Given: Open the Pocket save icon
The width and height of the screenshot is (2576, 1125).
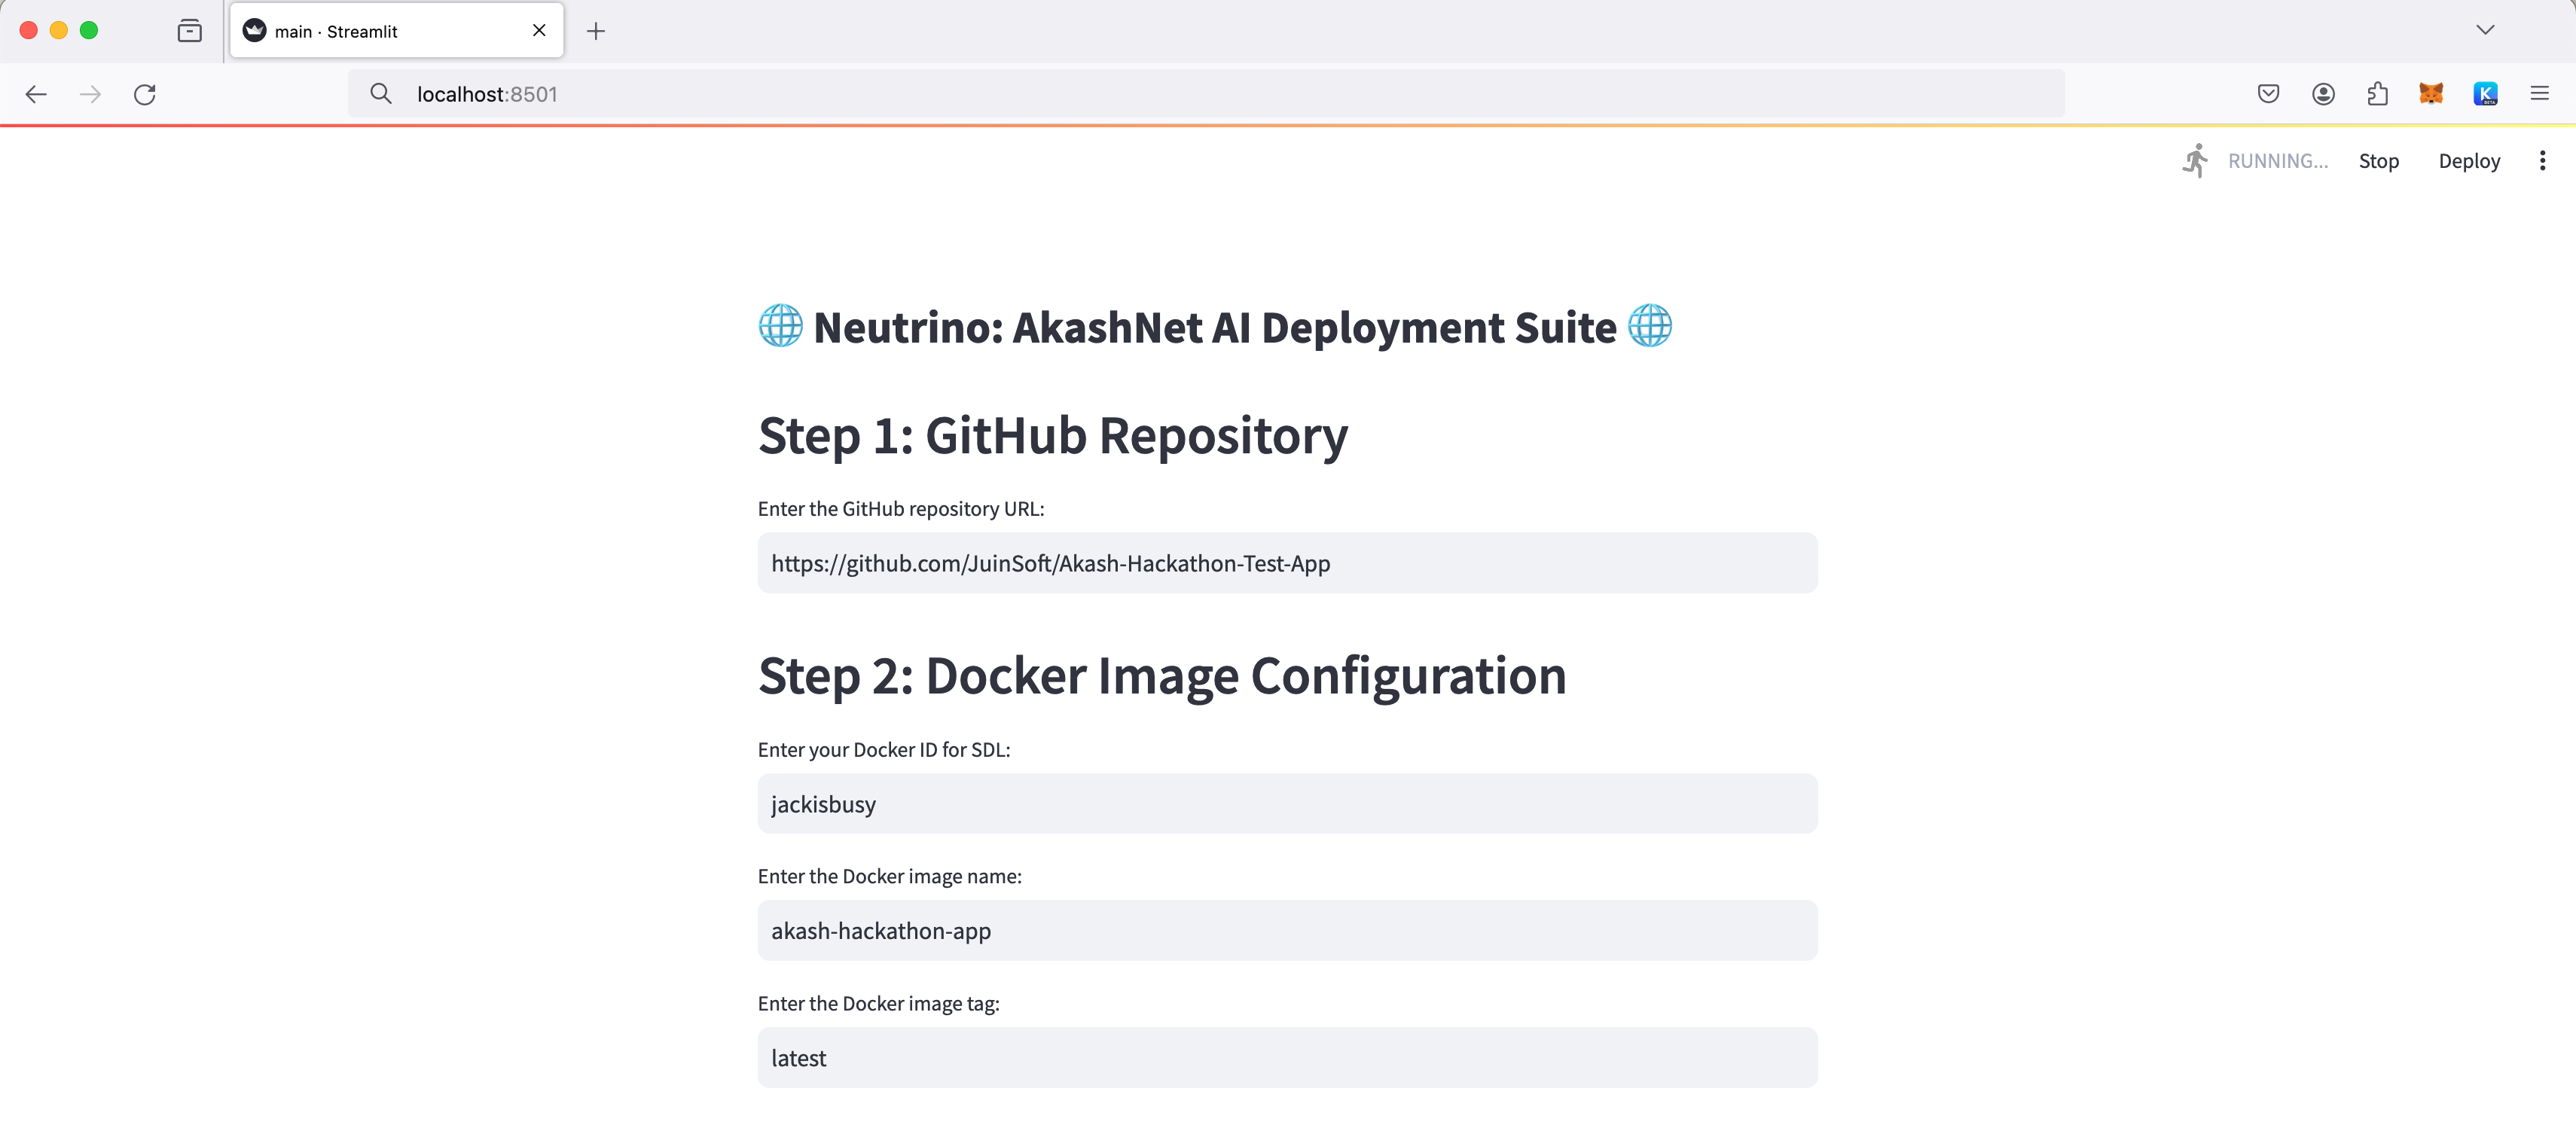Looking at the screenshot, I should tap(2269, 94).
